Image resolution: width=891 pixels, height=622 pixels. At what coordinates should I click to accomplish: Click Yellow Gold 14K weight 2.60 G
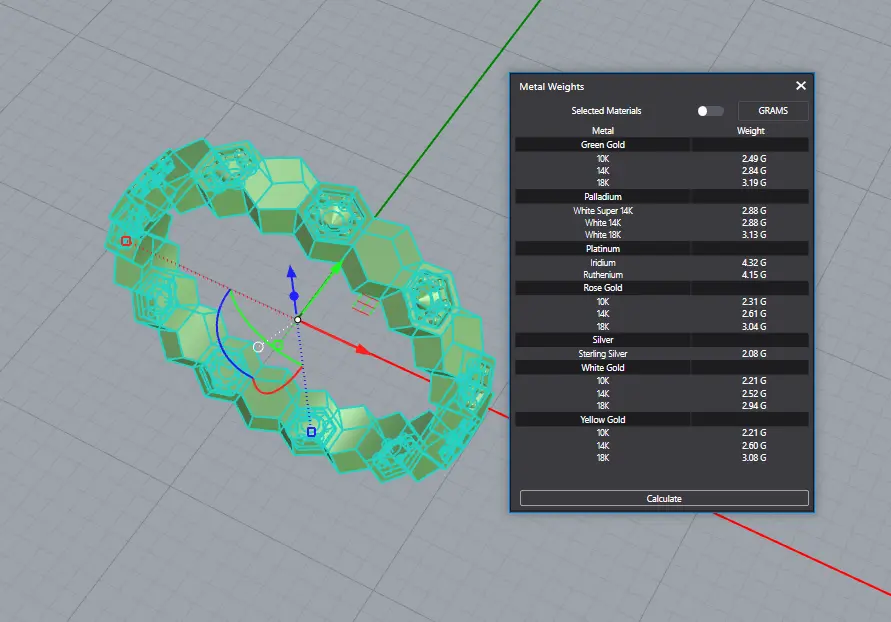(753, 445)
